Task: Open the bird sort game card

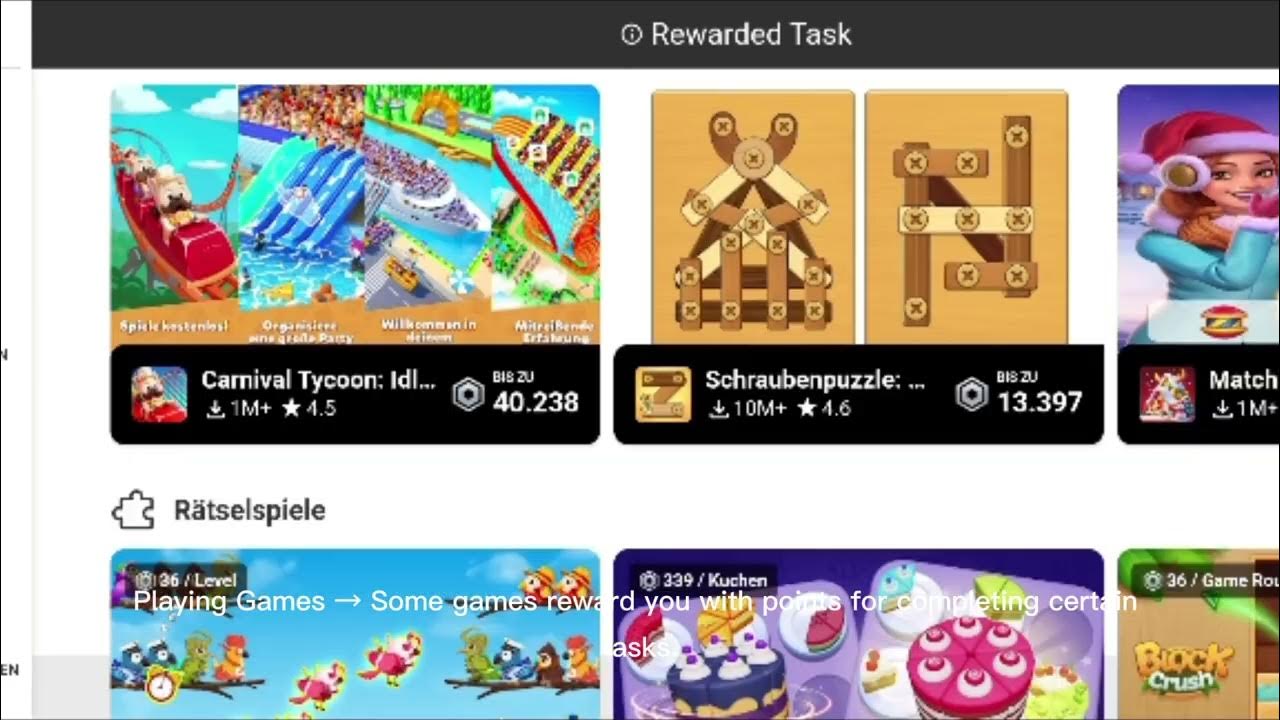Action: click(x=355, y=634)
